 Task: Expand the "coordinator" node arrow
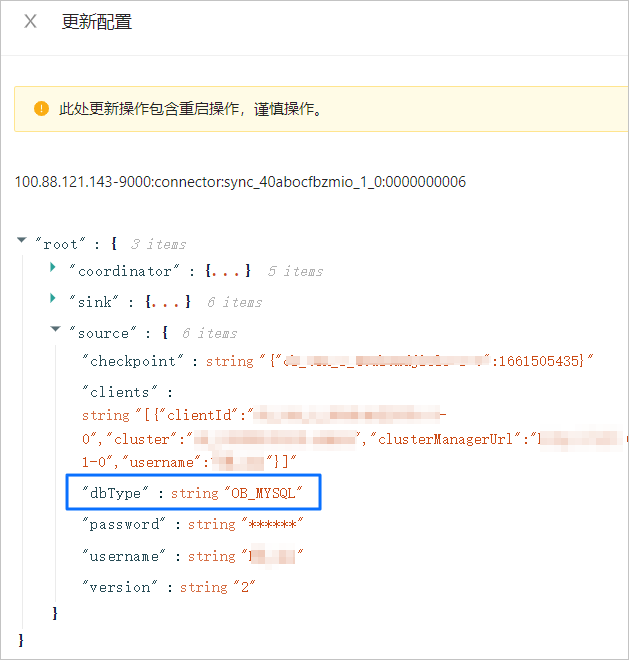(53, 270)
